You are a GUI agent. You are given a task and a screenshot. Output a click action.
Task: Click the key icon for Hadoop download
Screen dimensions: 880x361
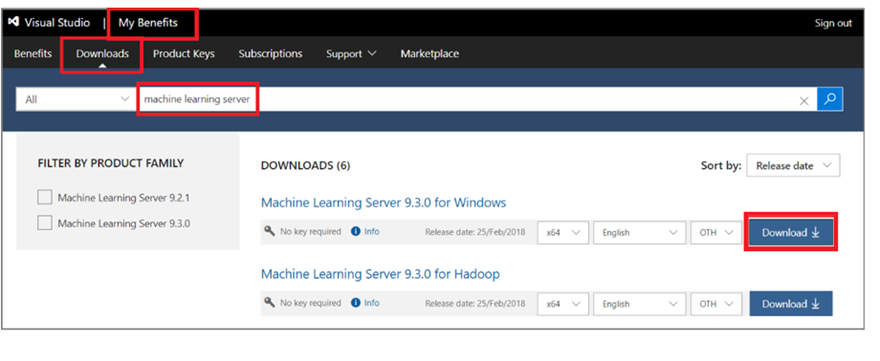point(269,303)
